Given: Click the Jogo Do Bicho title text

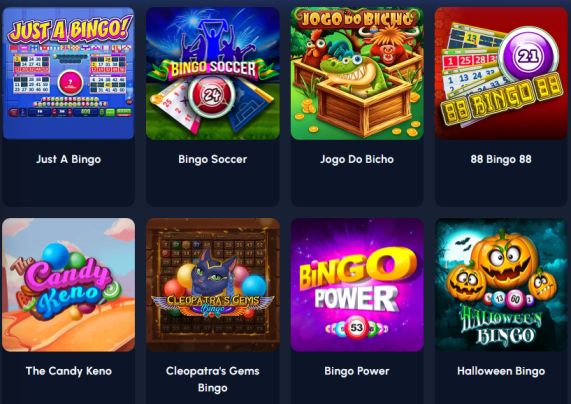Looking at the screenshot, I should coord(357,159).
